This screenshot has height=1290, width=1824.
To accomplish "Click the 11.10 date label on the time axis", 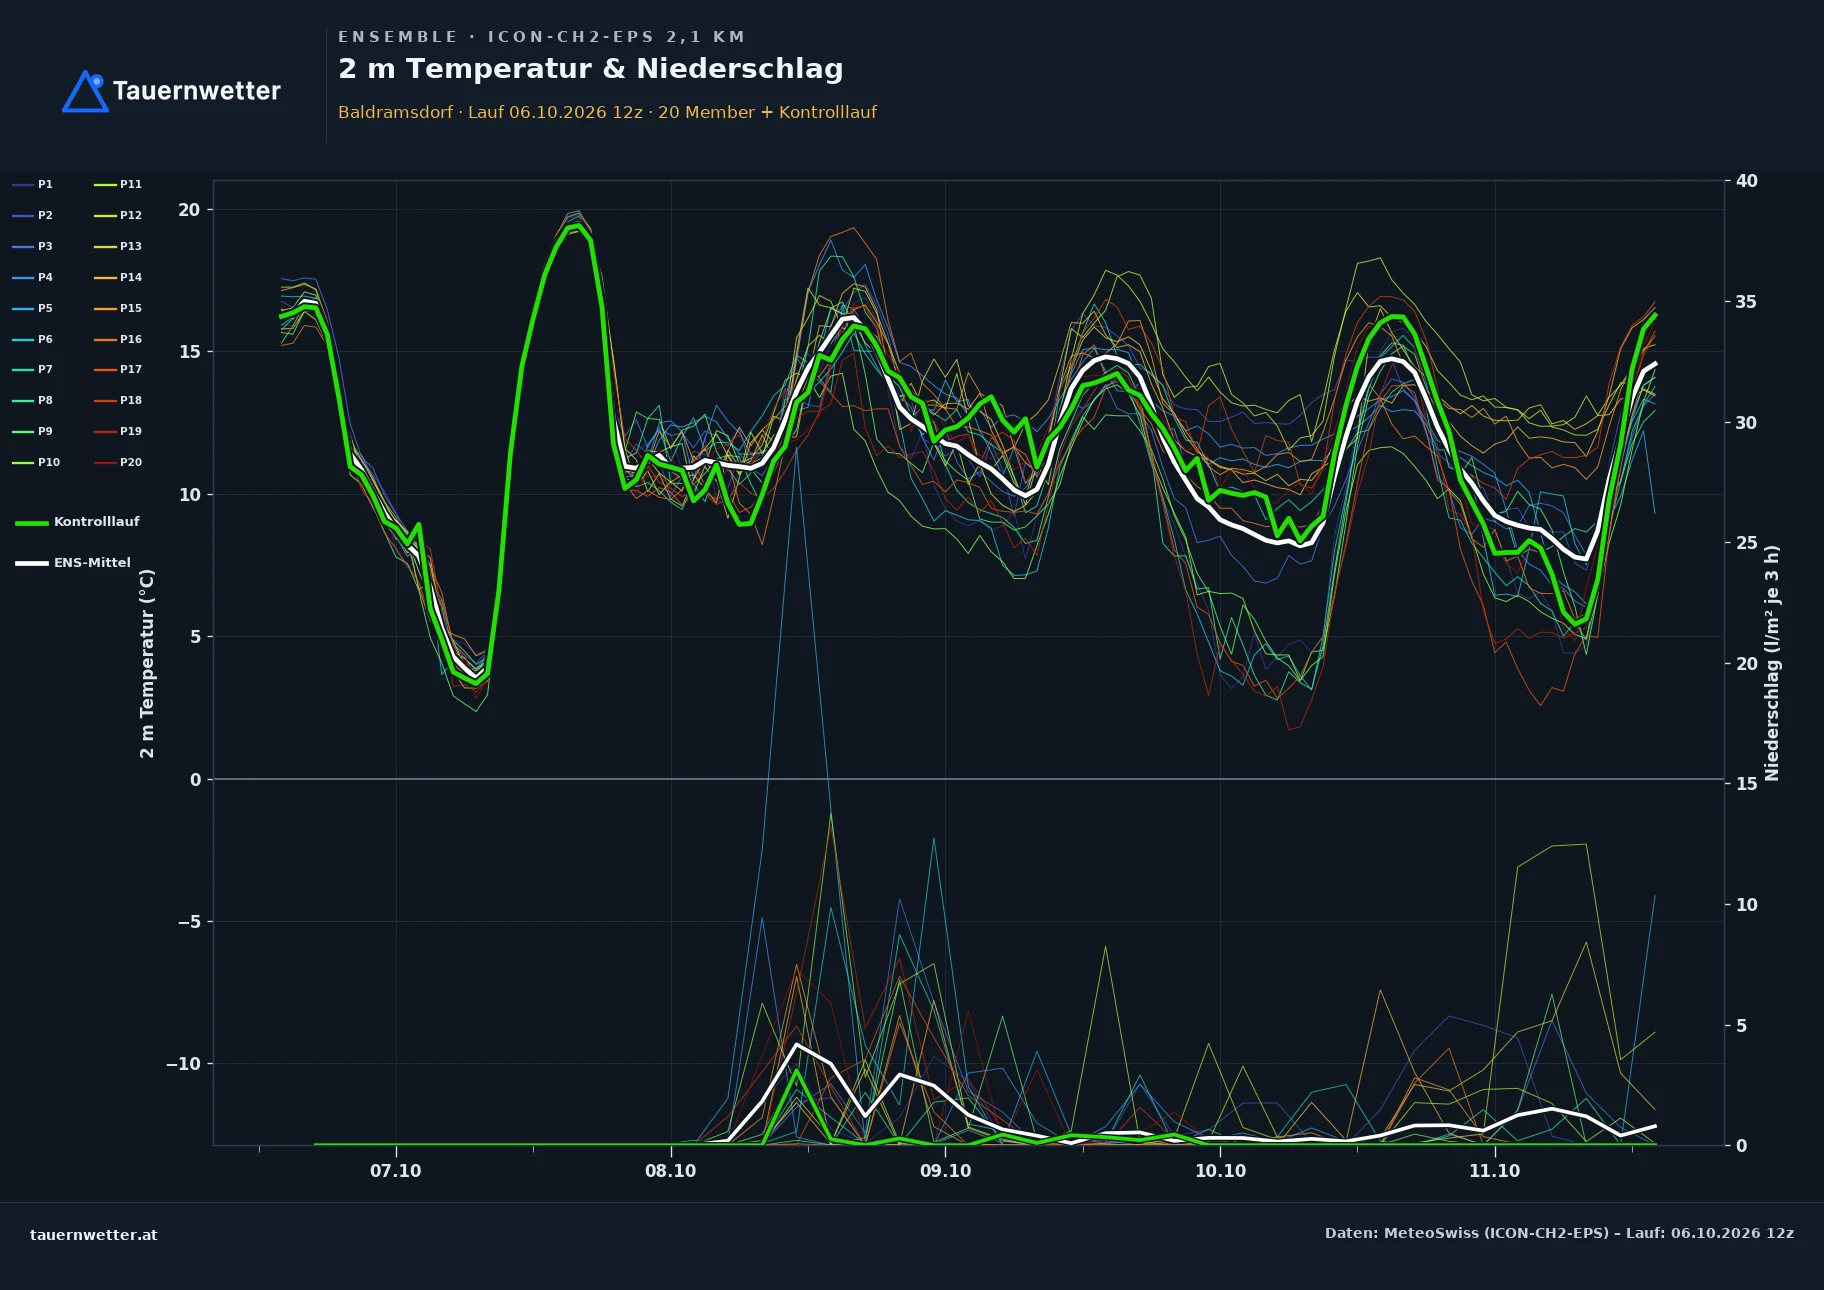I will 1494,1171.
